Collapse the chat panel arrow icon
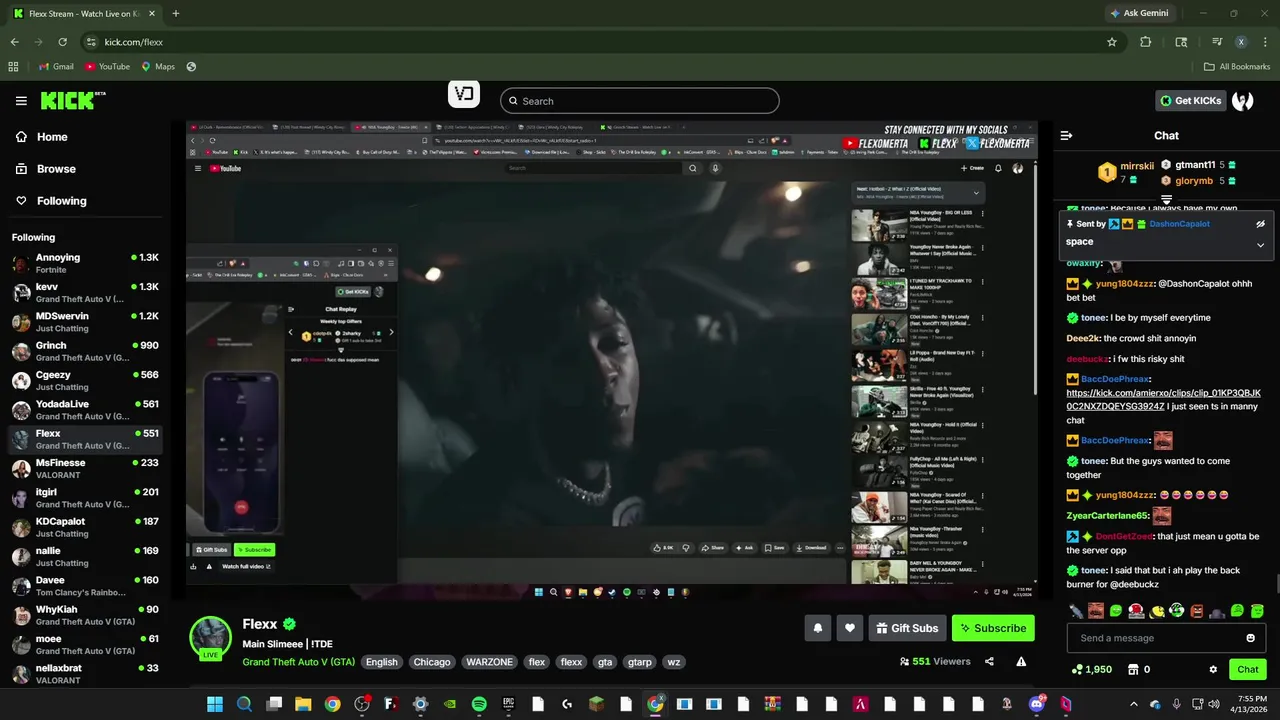The width and height of the screenshot is (1280, 720). point(1066,135)
